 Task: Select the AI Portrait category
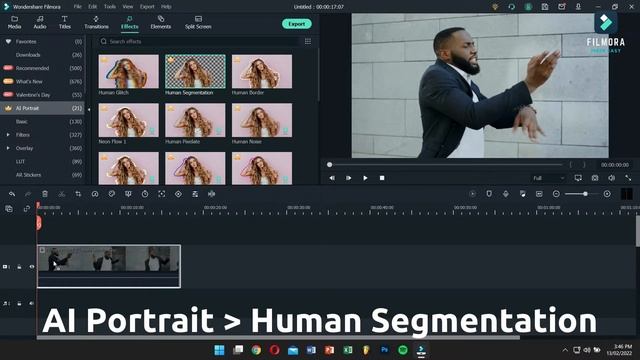click(42, 108)
